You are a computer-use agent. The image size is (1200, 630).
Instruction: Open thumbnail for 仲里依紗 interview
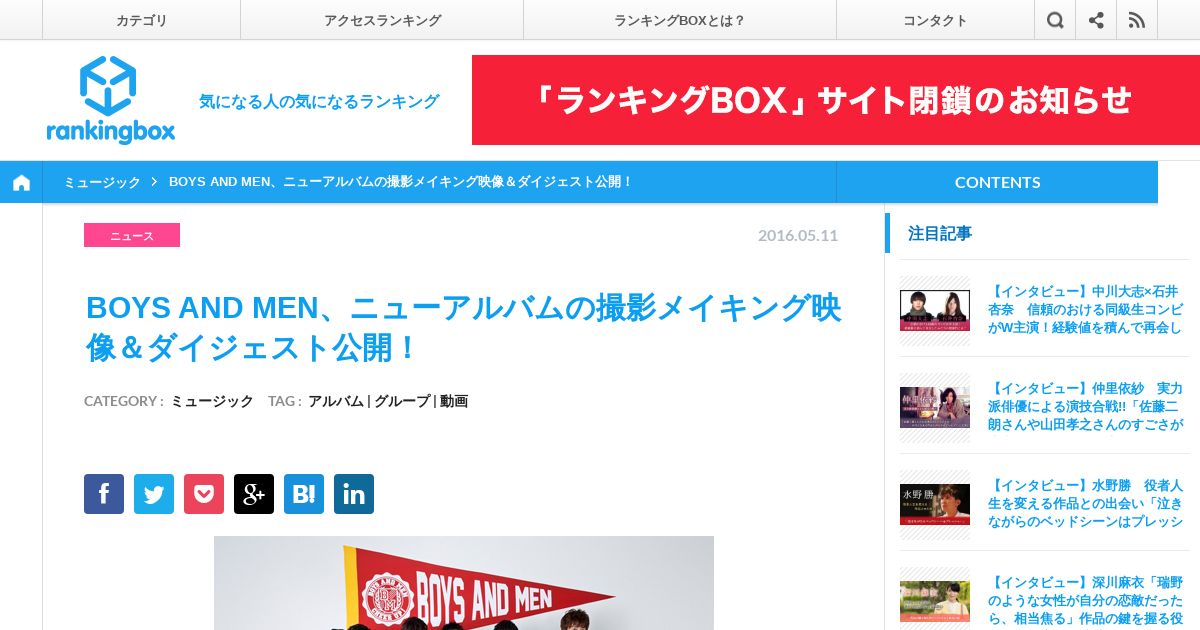pos(935,407)
